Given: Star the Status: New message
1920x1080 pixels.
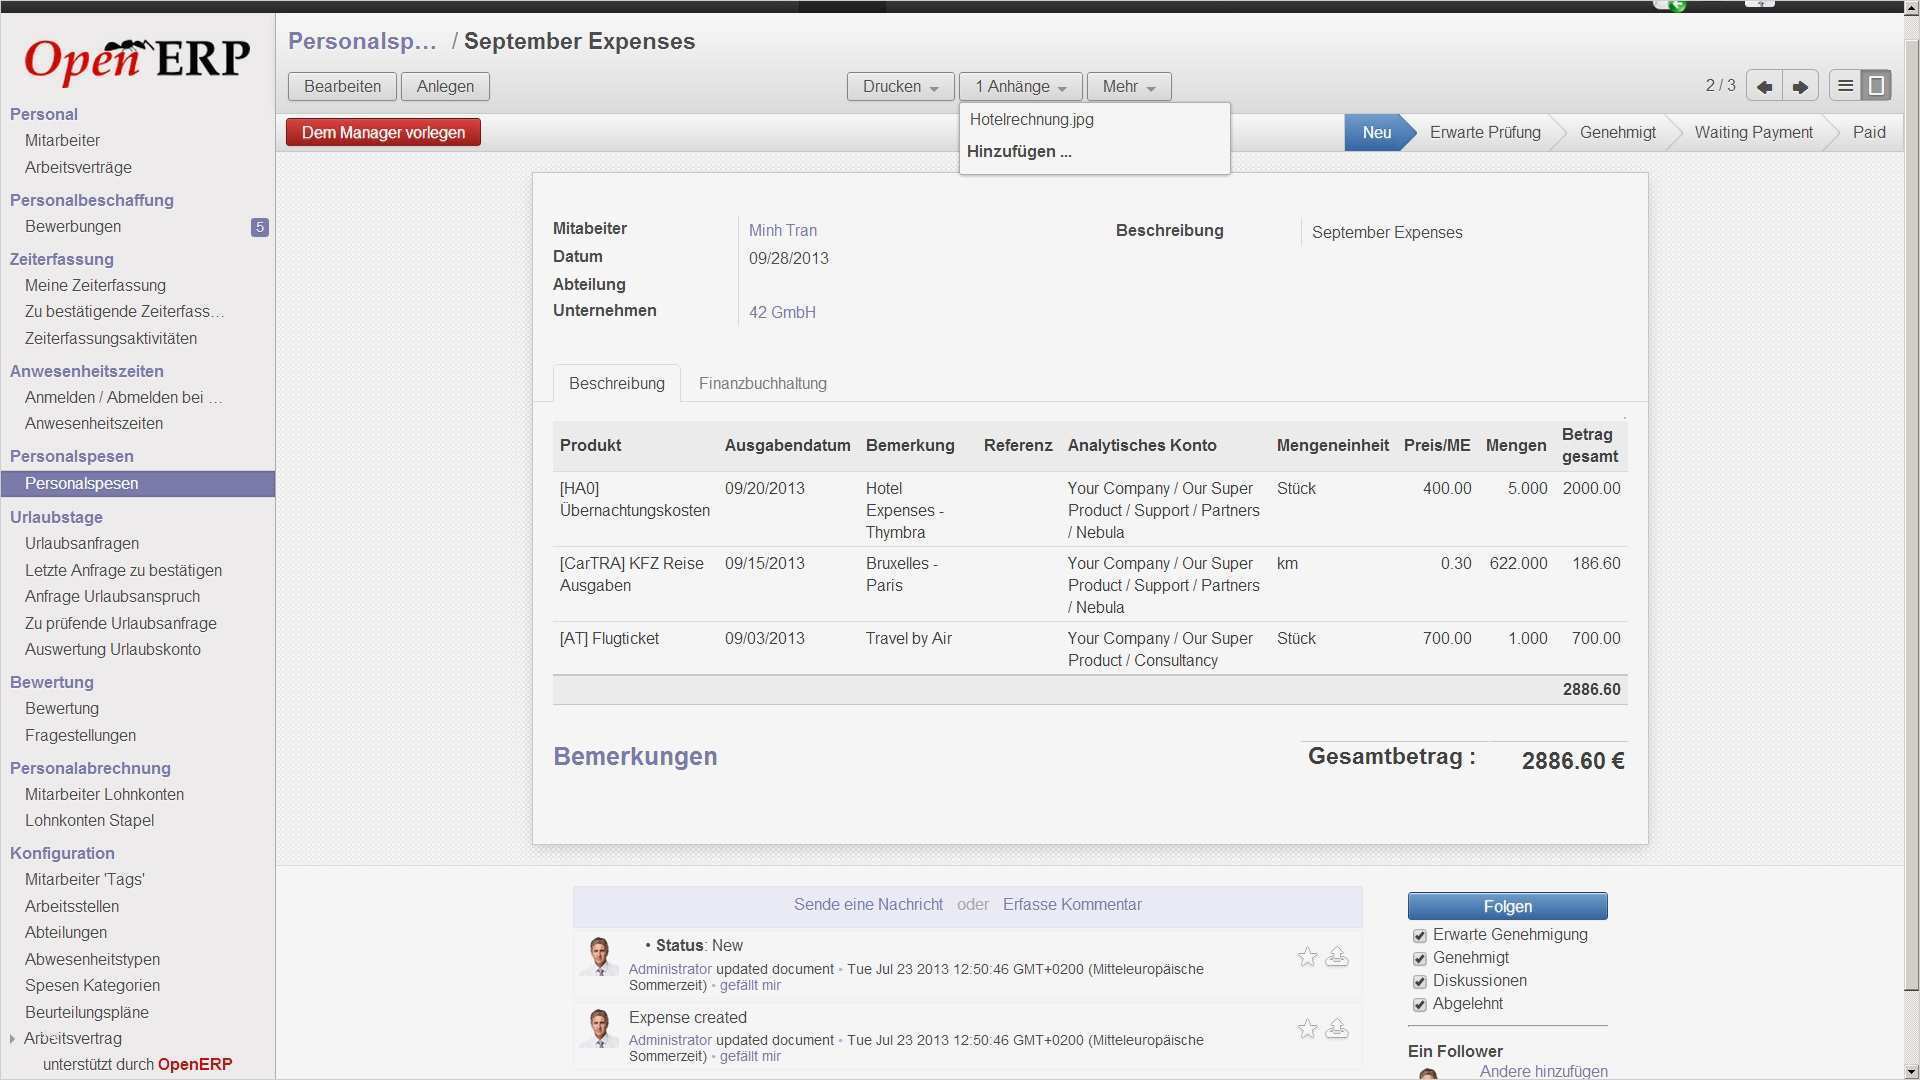Looking at the screenshot, I should point(1306,957).
